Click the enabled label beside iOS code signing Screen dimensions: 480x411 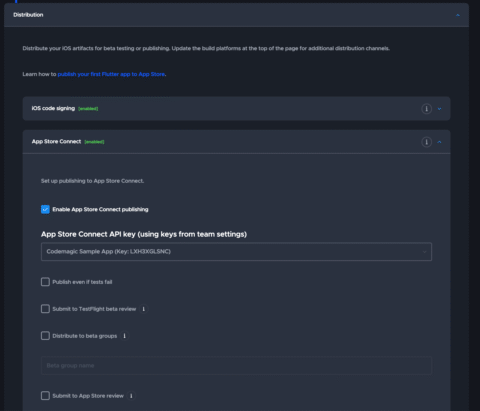88,109
